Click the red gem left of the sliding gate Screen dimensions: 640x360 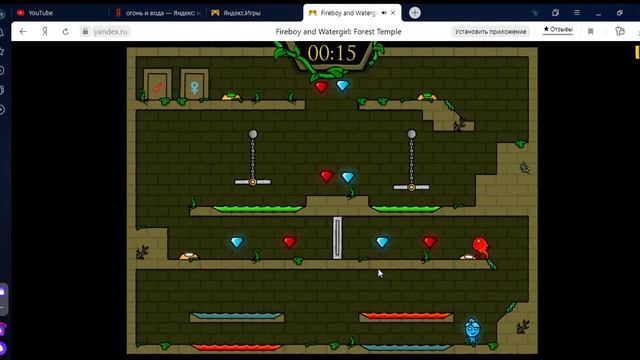click(x=289, y=242)
